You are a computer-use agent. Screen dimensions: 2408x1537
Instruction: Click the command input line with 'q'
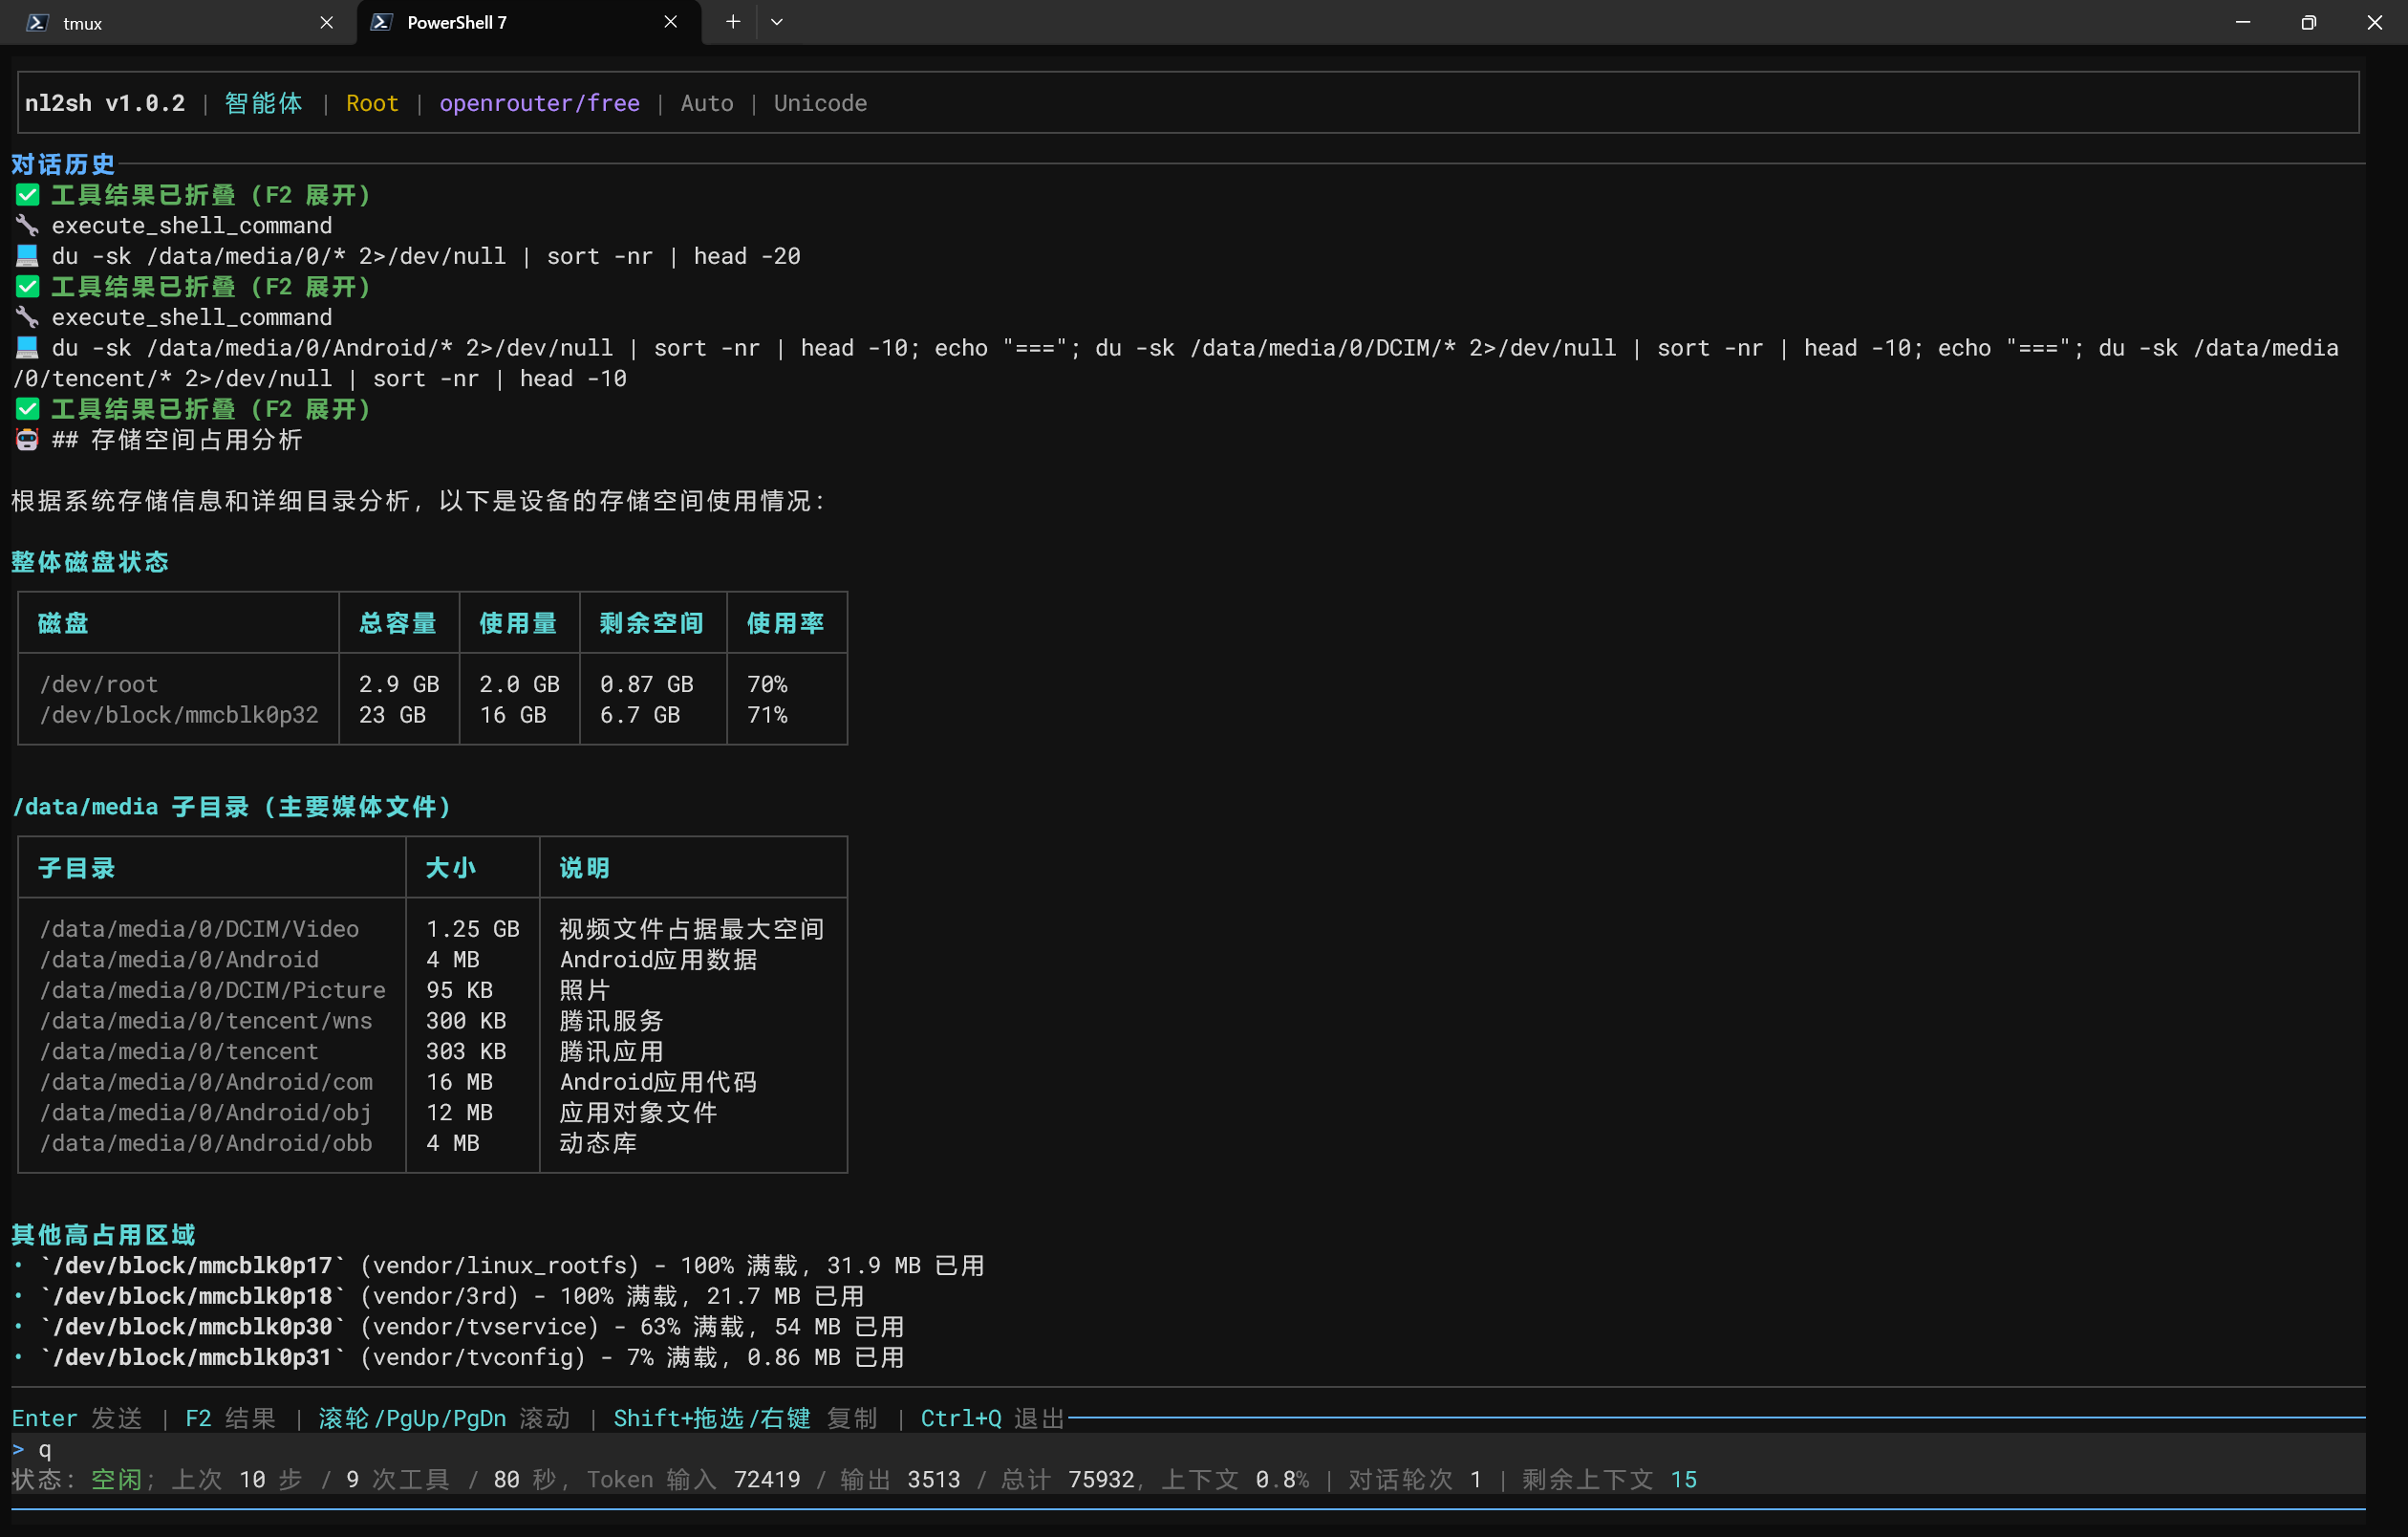coord(1188,1449)
